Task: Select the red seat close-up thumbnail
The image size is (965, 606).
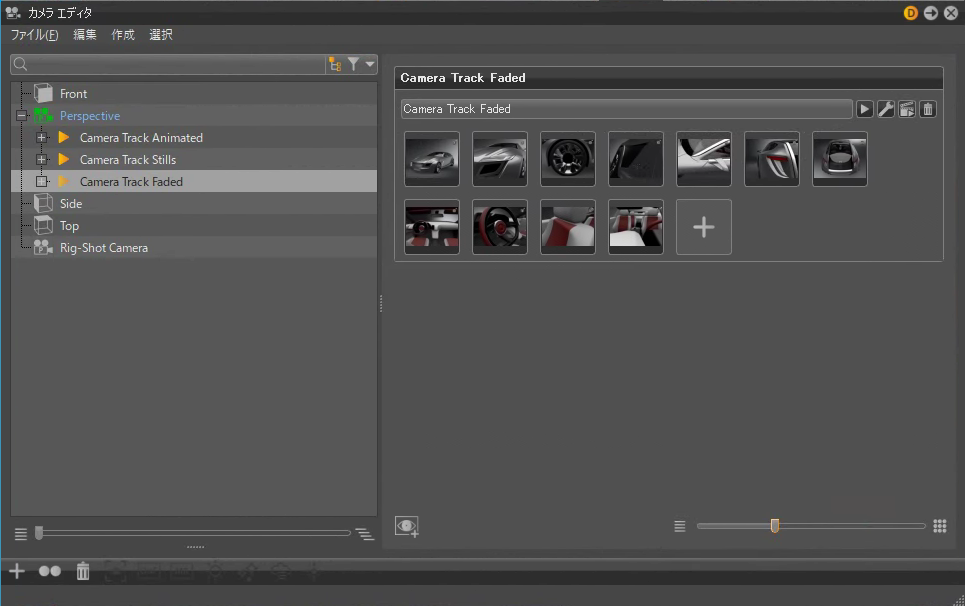Action: tap(567, 227)
